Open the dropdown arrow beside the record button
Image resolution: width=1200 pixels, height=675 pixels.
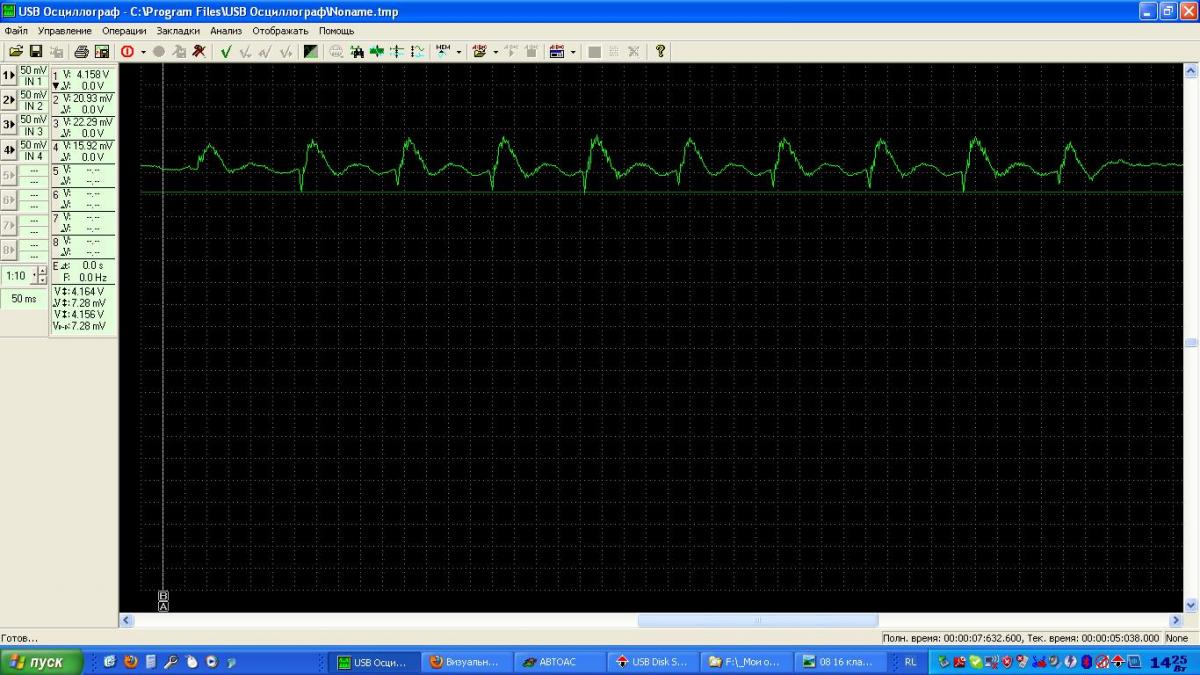point(143,51)
